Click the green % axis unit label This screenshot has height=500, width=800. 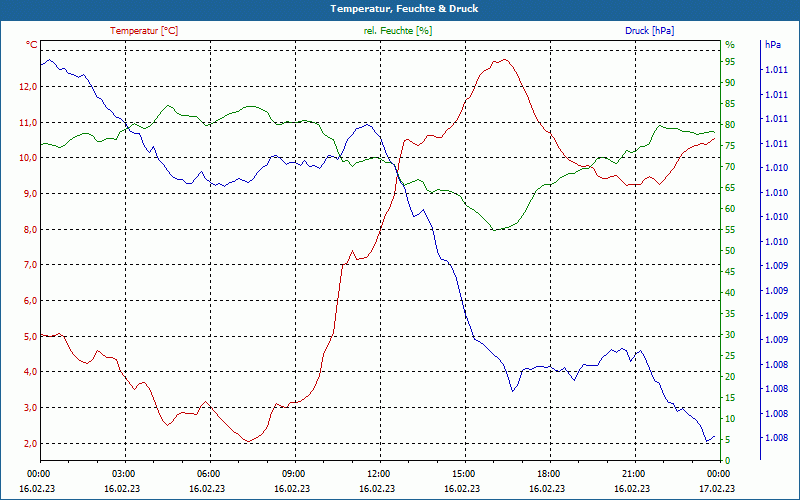click(x=730, y=45)
